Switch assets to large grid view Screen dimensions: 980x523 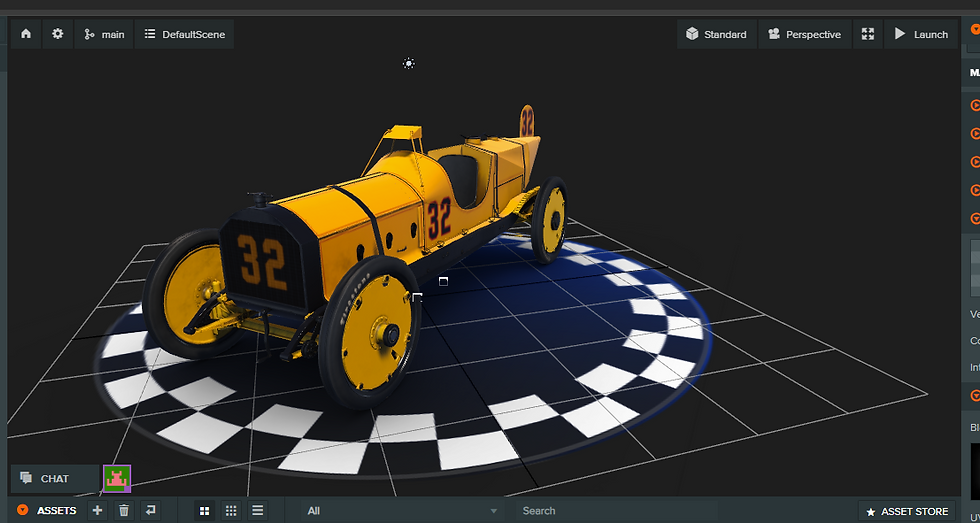click(204, 511)
